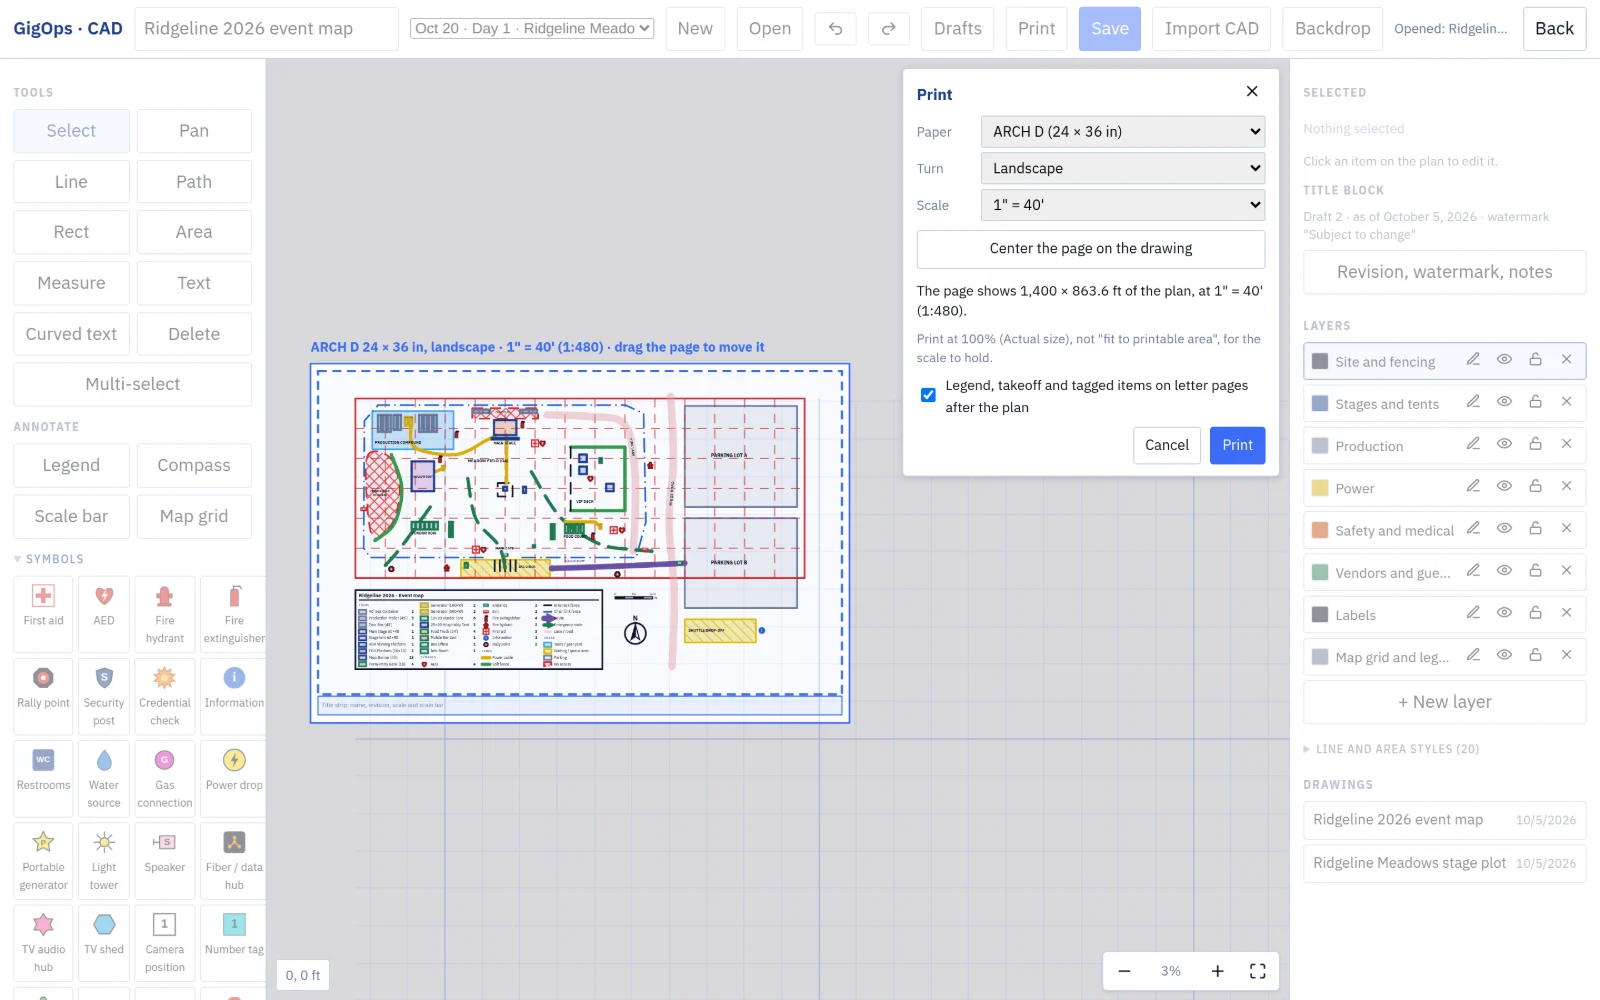This screenshot has width=1600, height=1000.
Task: Click the blue Print button in dialog
Action: click(x=1237, y=446)
